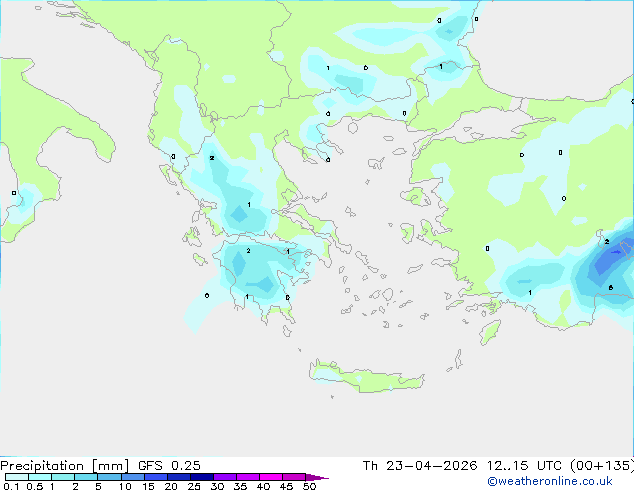Click the '(00+135)' forecast offset text
The width and height of the screenshot is (634, 490).
click(x=602, y=466)
